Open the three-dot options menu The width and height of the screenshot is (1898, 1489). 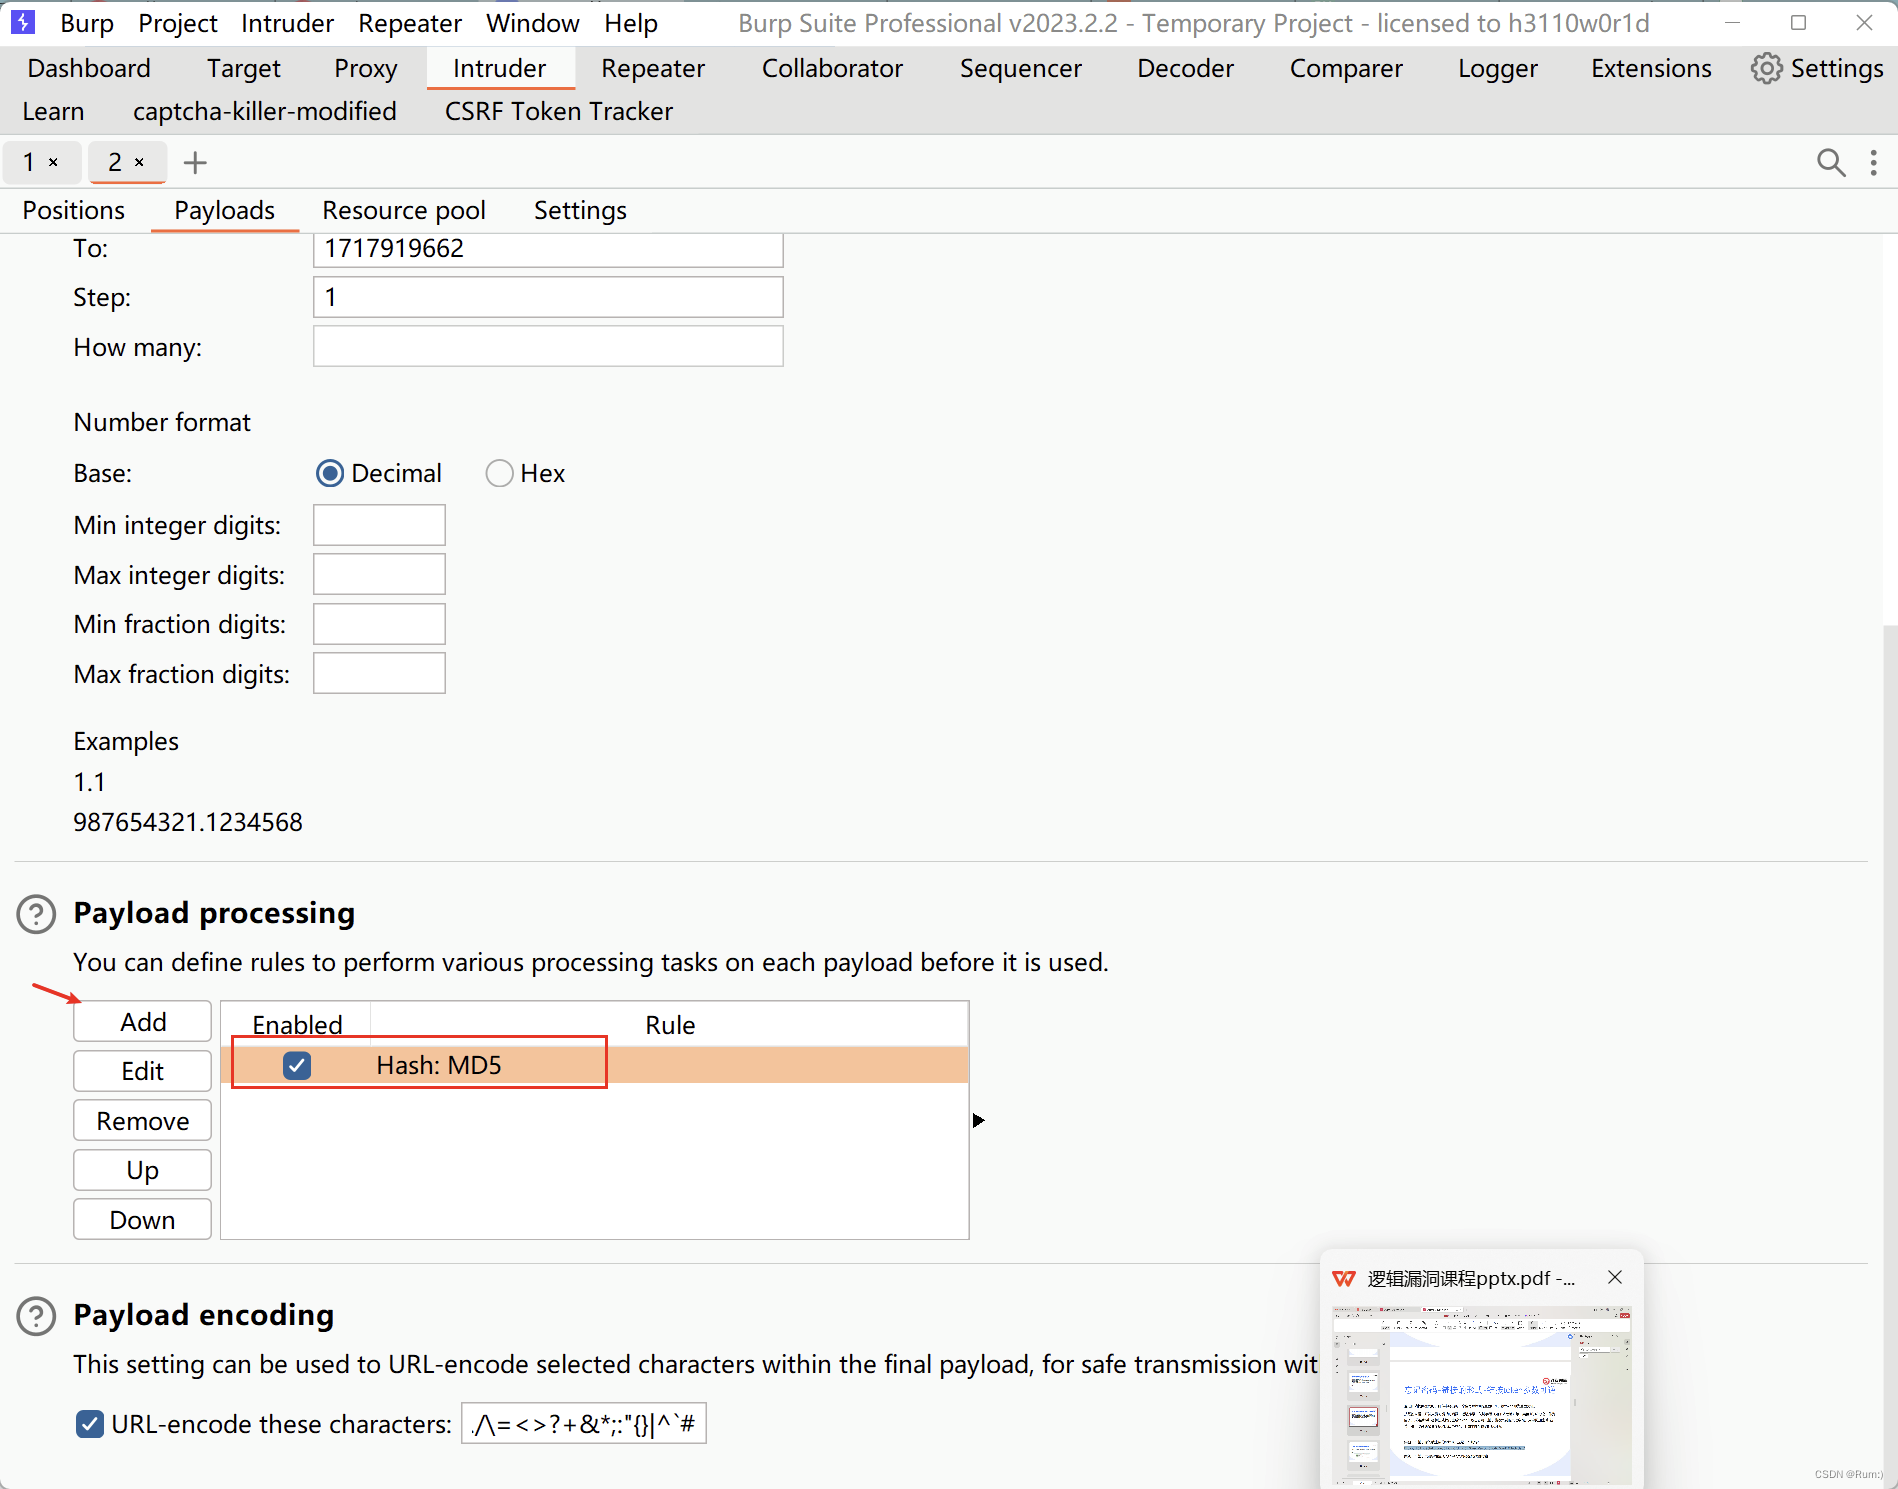[1873, 162]
